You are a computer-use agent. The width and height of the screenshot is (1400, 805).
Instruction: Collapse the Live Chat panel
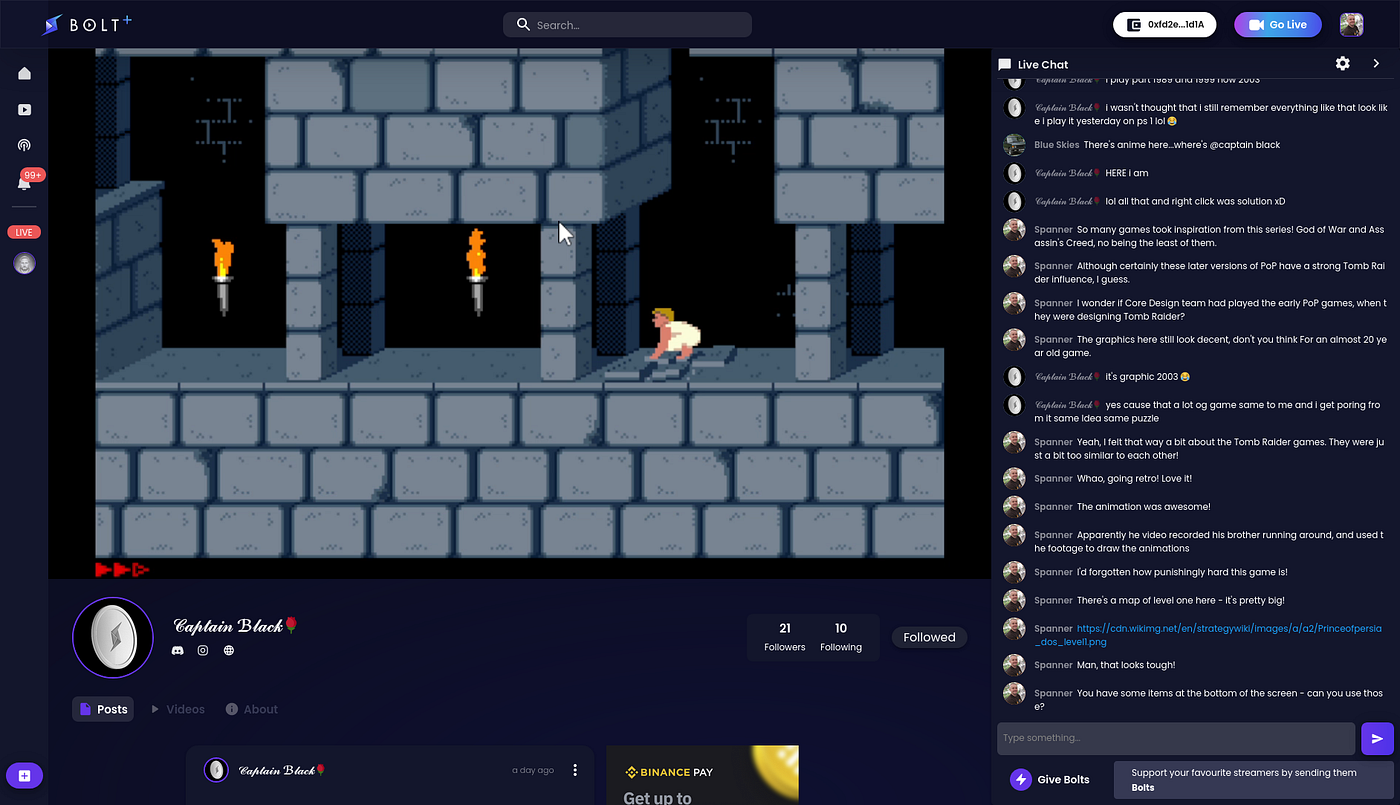[x=1376, y=64]
